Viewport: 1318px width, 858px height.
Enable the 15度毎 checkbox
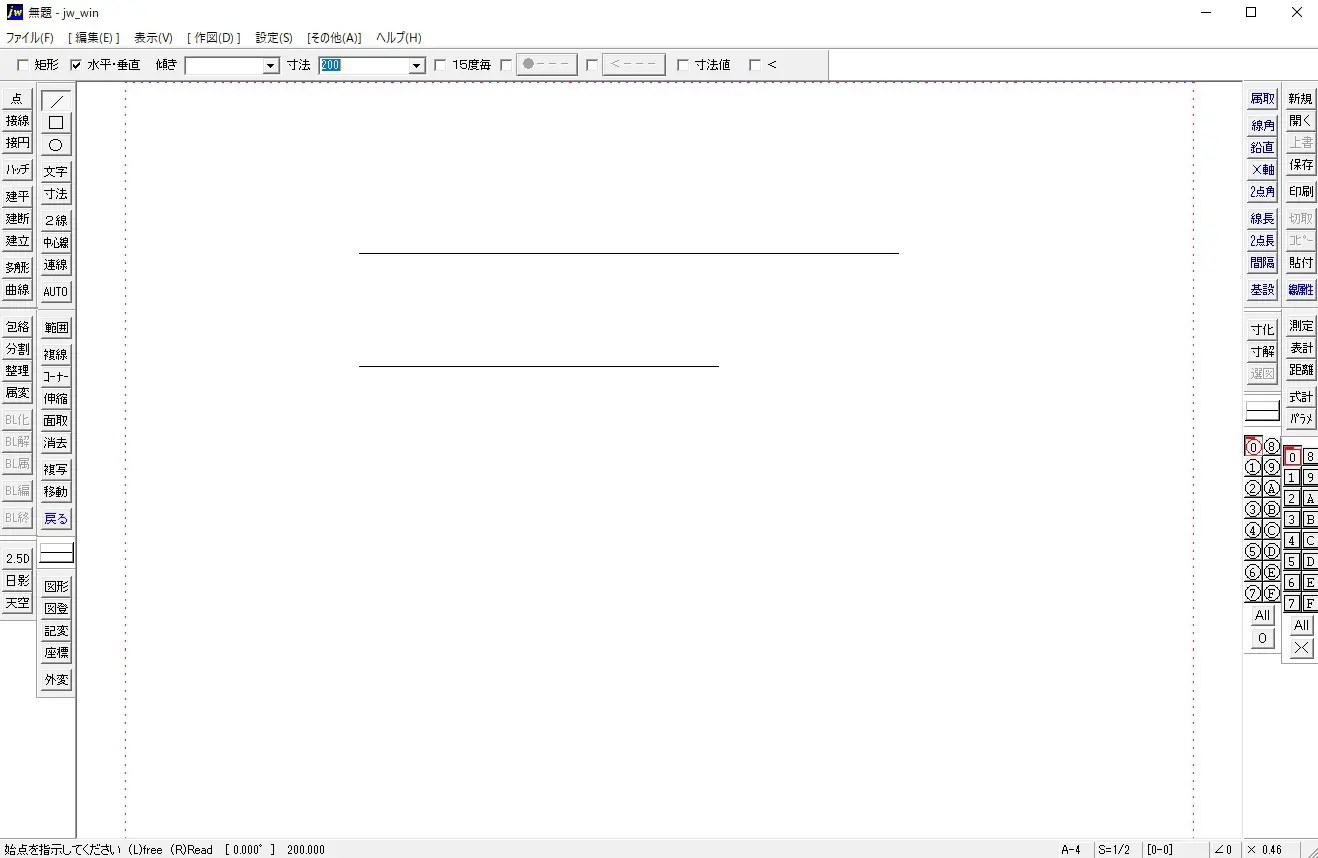click(440, 65)
